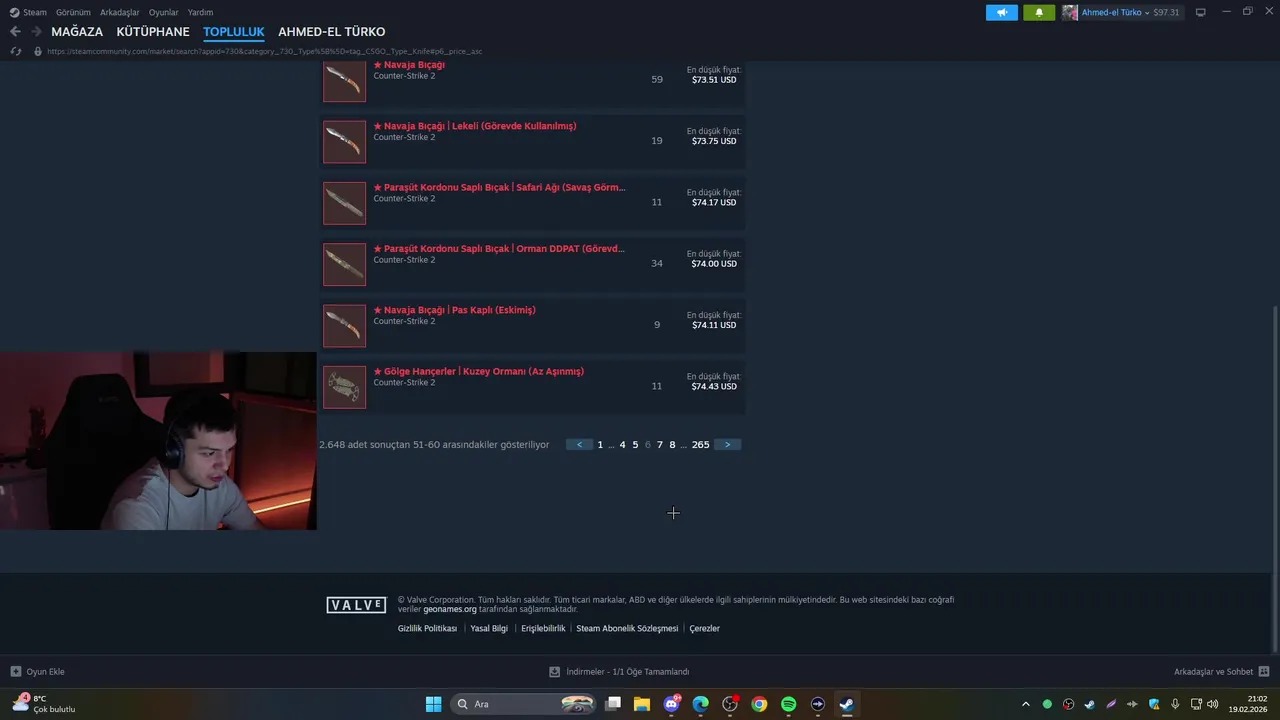
Task: Open Microsoft Edge from taskbar
Action: coord(701,704)
